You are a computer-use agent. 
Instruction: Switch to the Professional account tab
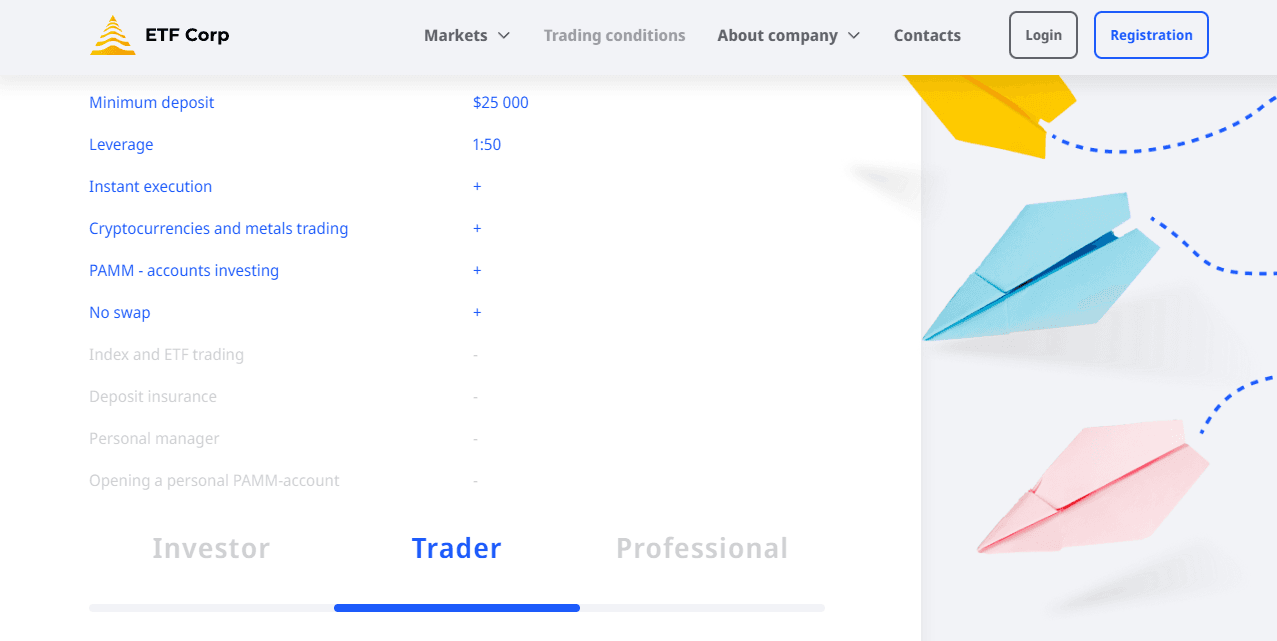702,548
